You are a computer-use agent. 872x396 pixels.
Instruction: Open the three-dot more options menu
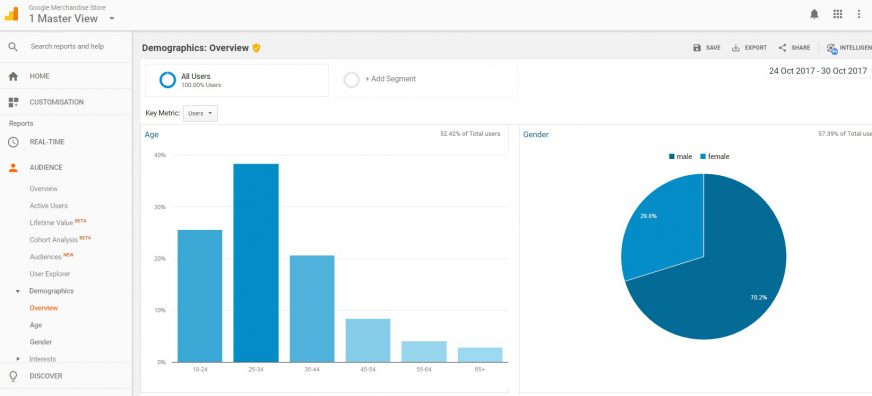859,14
